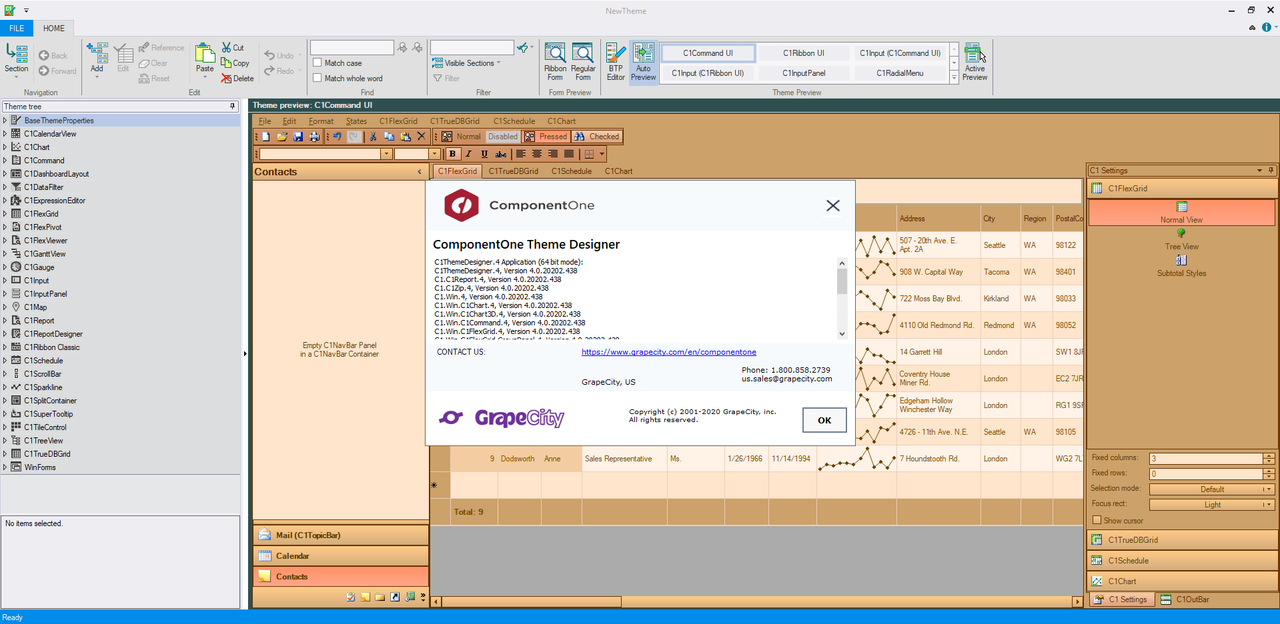Open Ribbon Form preview
The width and height of the screenshot is (1280, 624).
[555, 62]
